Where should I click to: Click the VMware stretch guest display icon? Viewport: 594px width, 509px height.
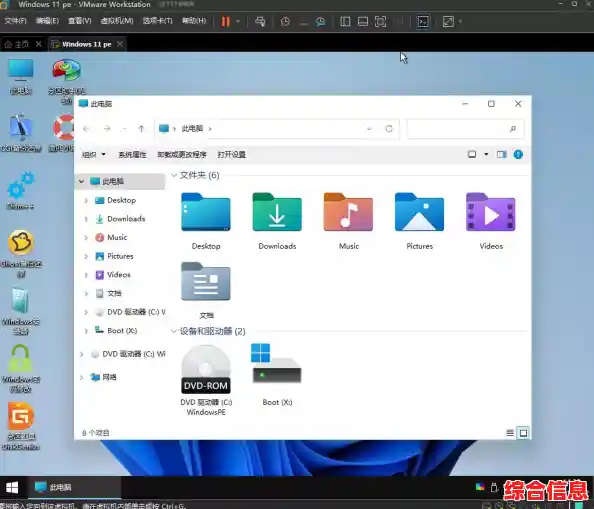[448, 22]
